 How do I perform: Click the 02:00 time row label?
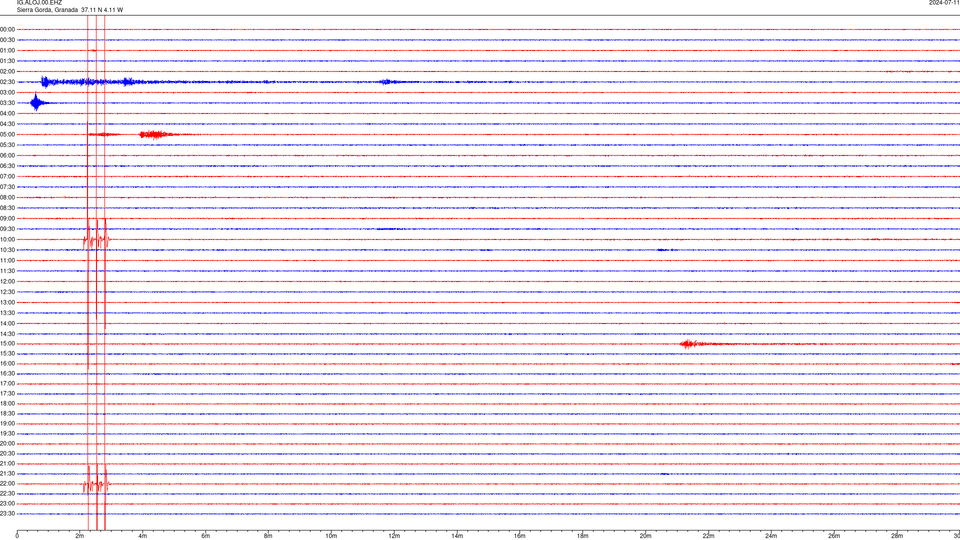(x=7, y=72)
